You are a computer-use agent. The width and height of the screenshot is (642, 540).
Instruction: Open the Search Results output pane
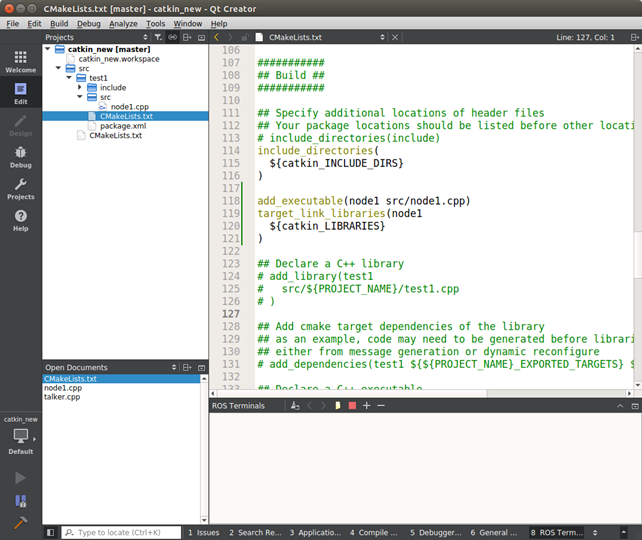click(255, 532)
